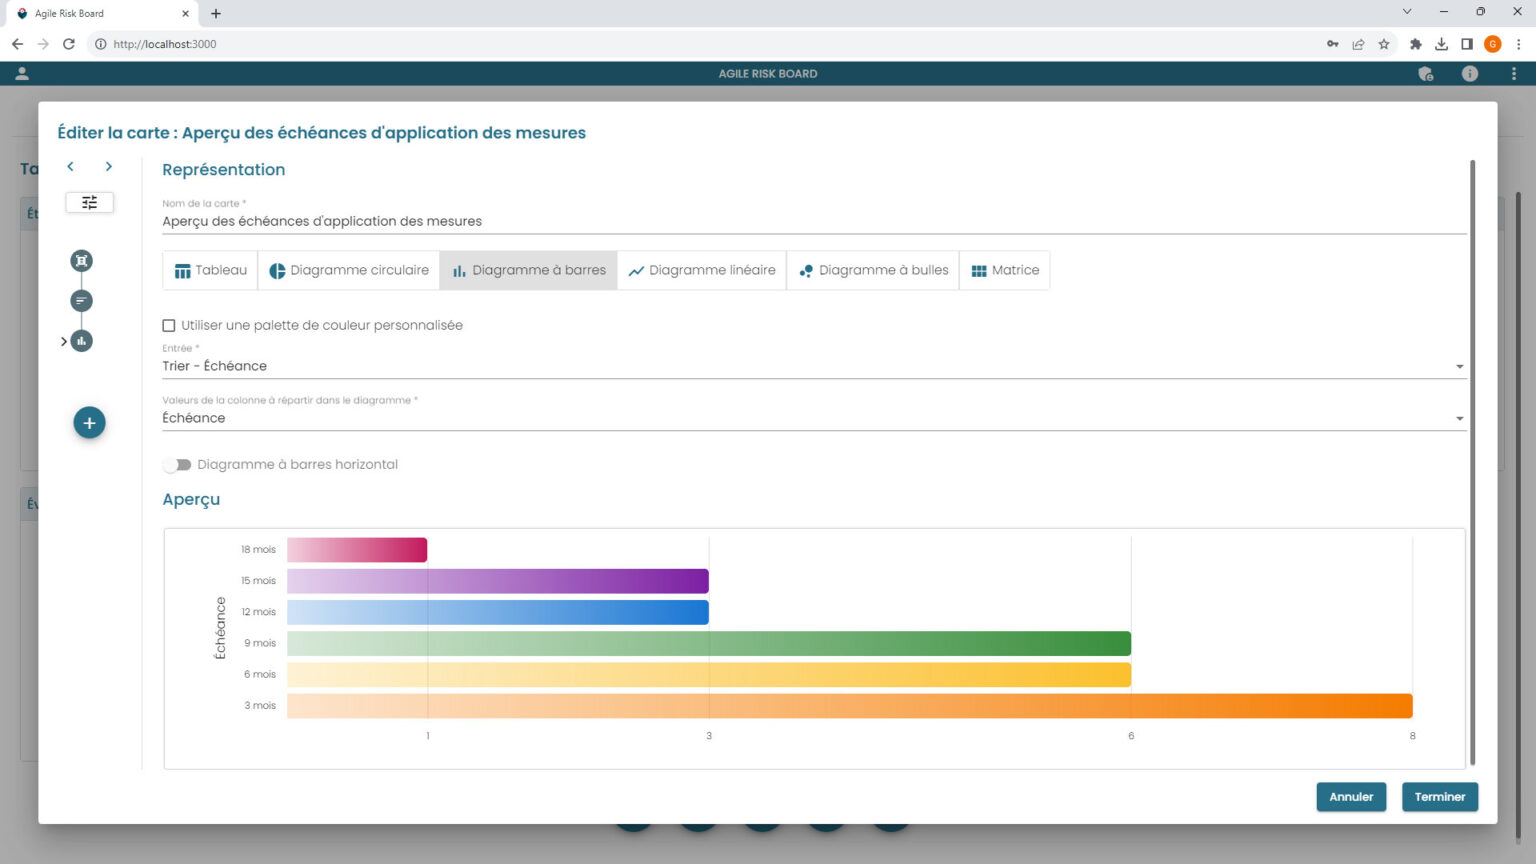This screenshot has width=1536, height=864.
Task: Click the round plus add-step button
Action: tap(89, 423)
